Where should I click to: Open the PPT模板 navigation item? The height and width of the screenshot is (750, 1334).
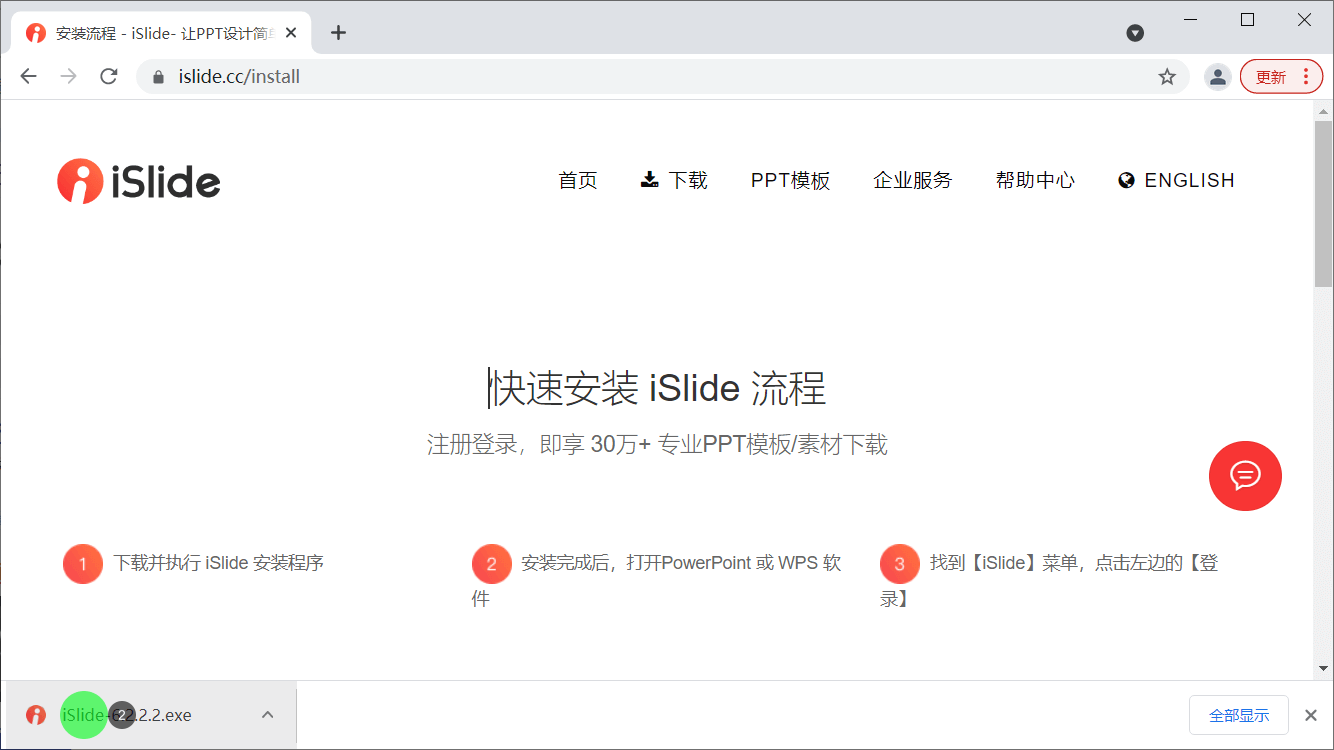point(791,181)
